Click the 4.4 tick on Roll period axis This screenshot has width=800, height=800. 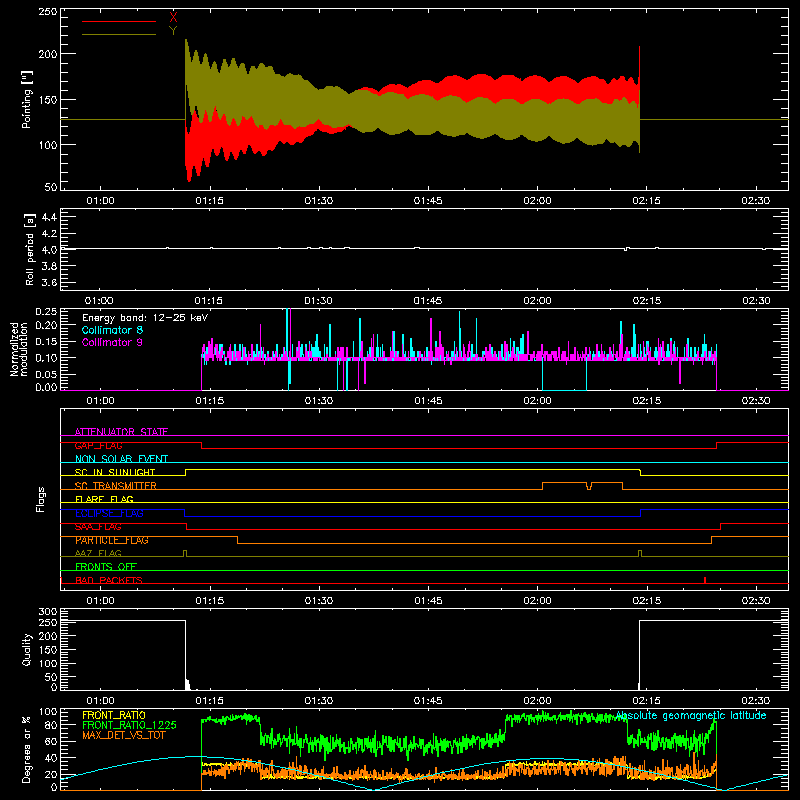pyautogui.click(x=49, y=217)
